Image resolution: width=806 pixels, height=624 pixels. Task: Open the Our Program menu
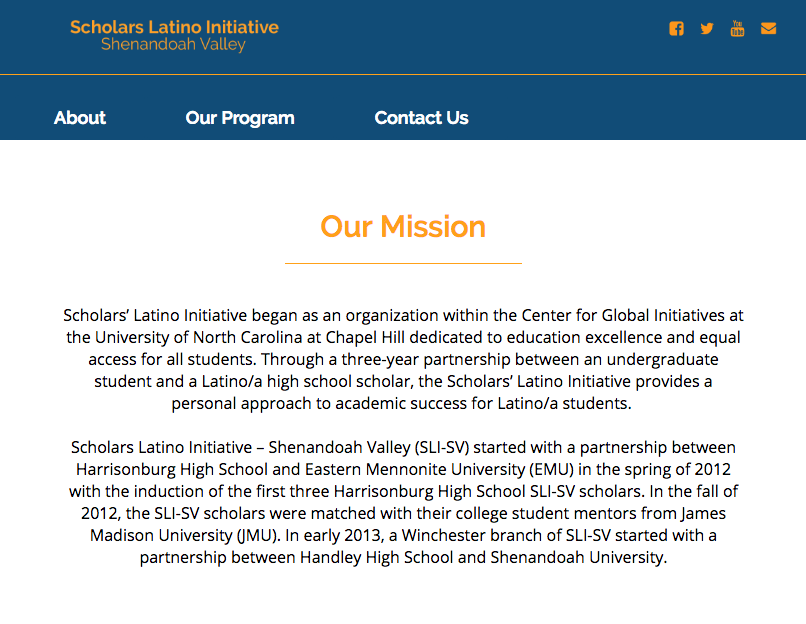pos(240,118)
